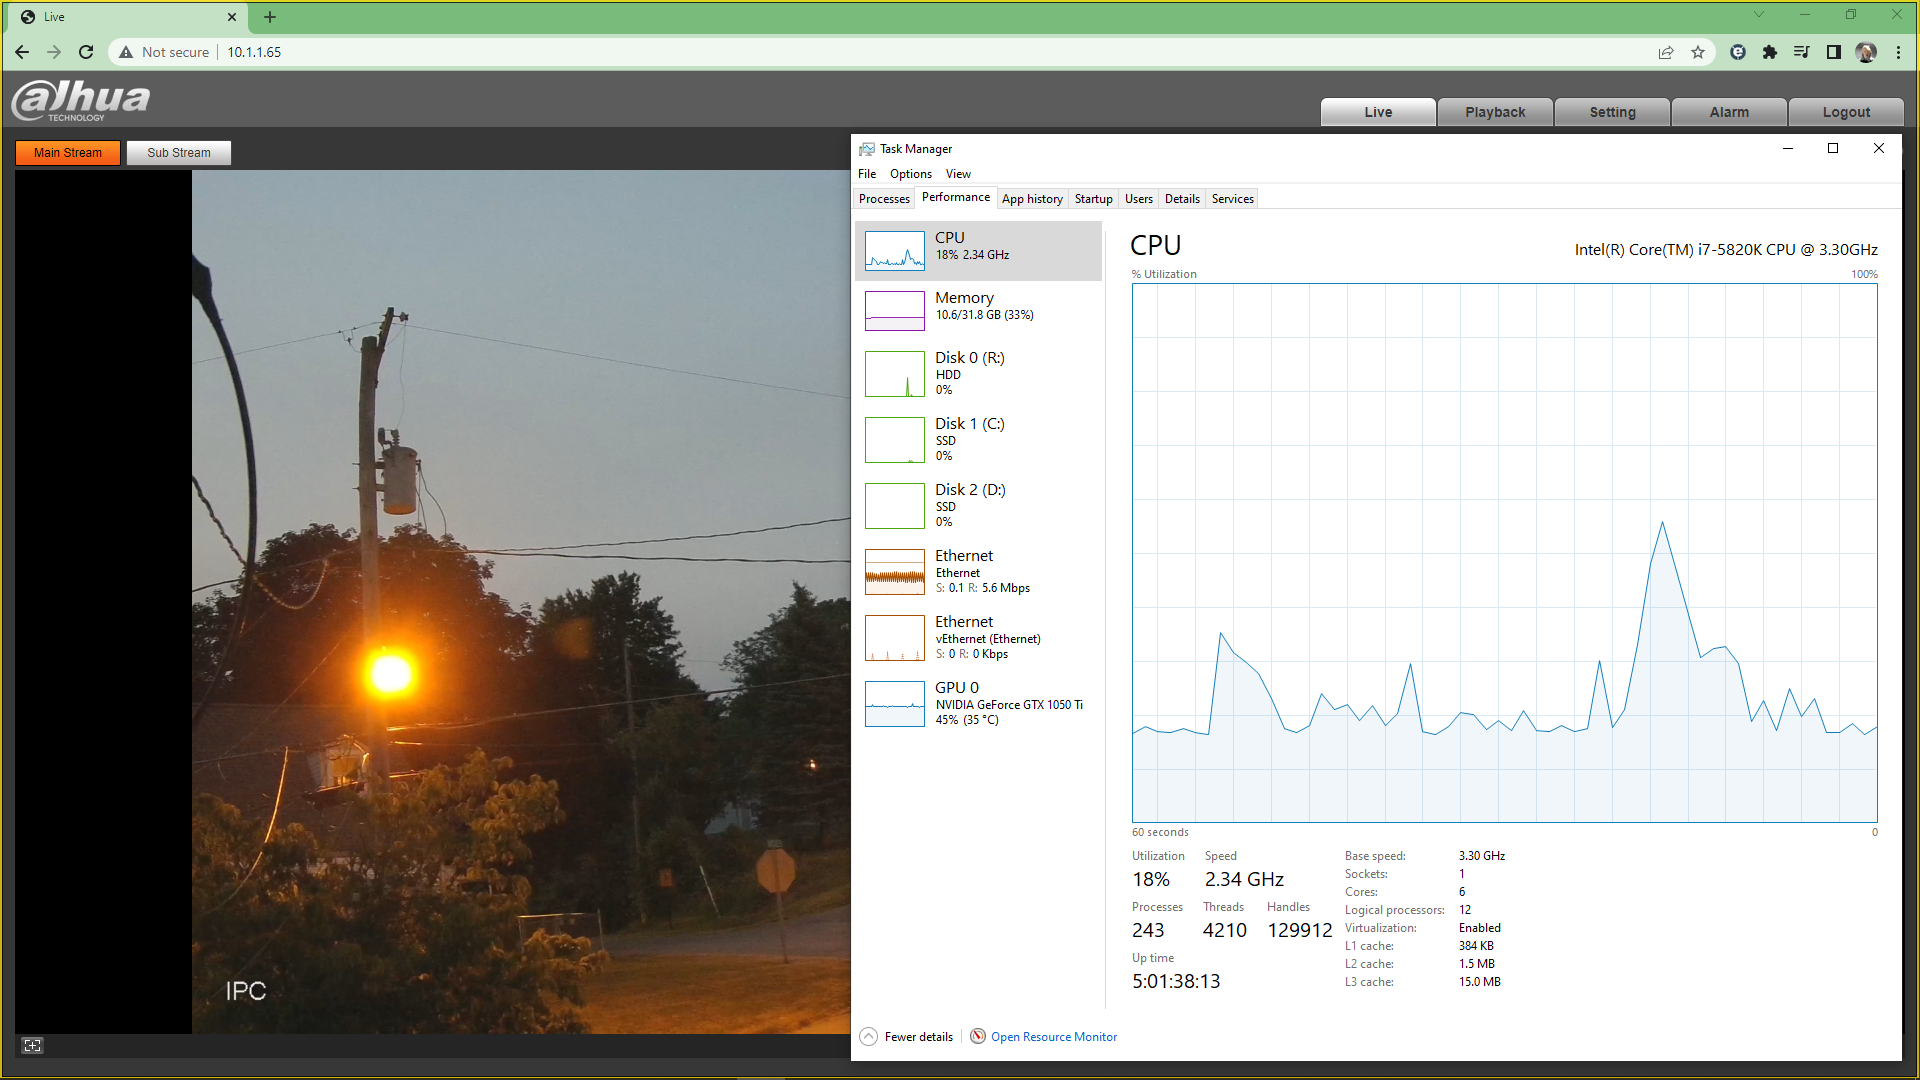Viewport: 1920px width, 1080px height.
Task: Click the Intel Core i7-5820K label
Action: [x=1726, y=250]
